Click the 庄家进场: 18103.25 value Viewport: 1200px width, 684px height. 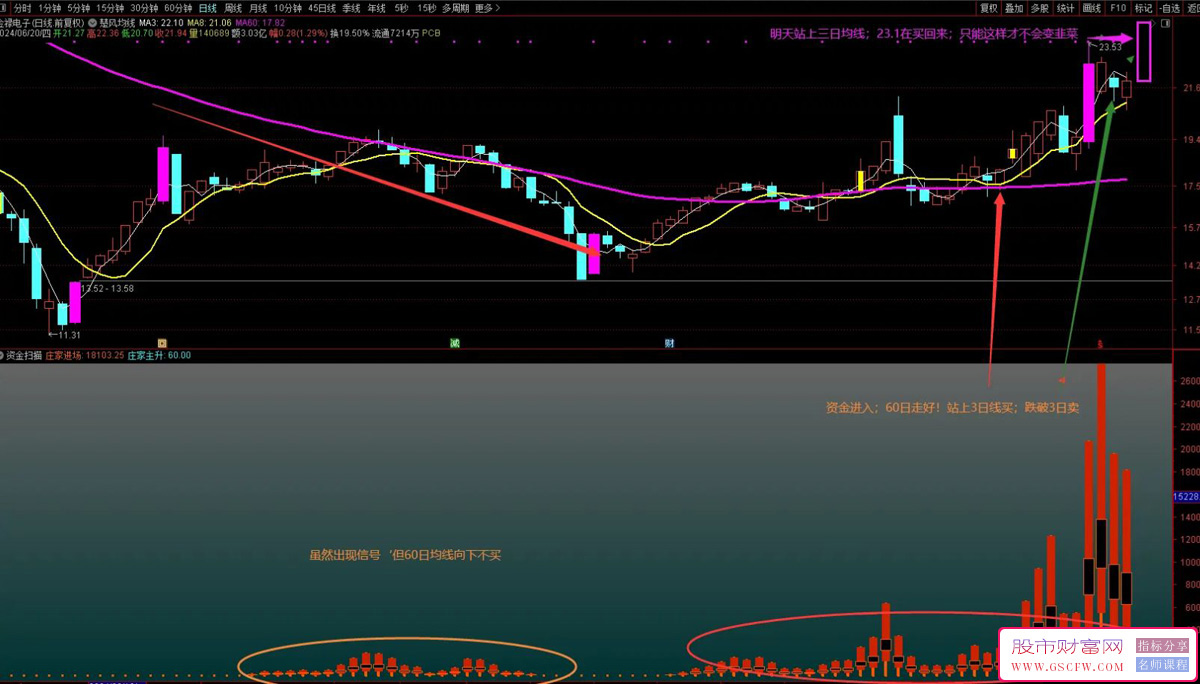pos(85,355)
